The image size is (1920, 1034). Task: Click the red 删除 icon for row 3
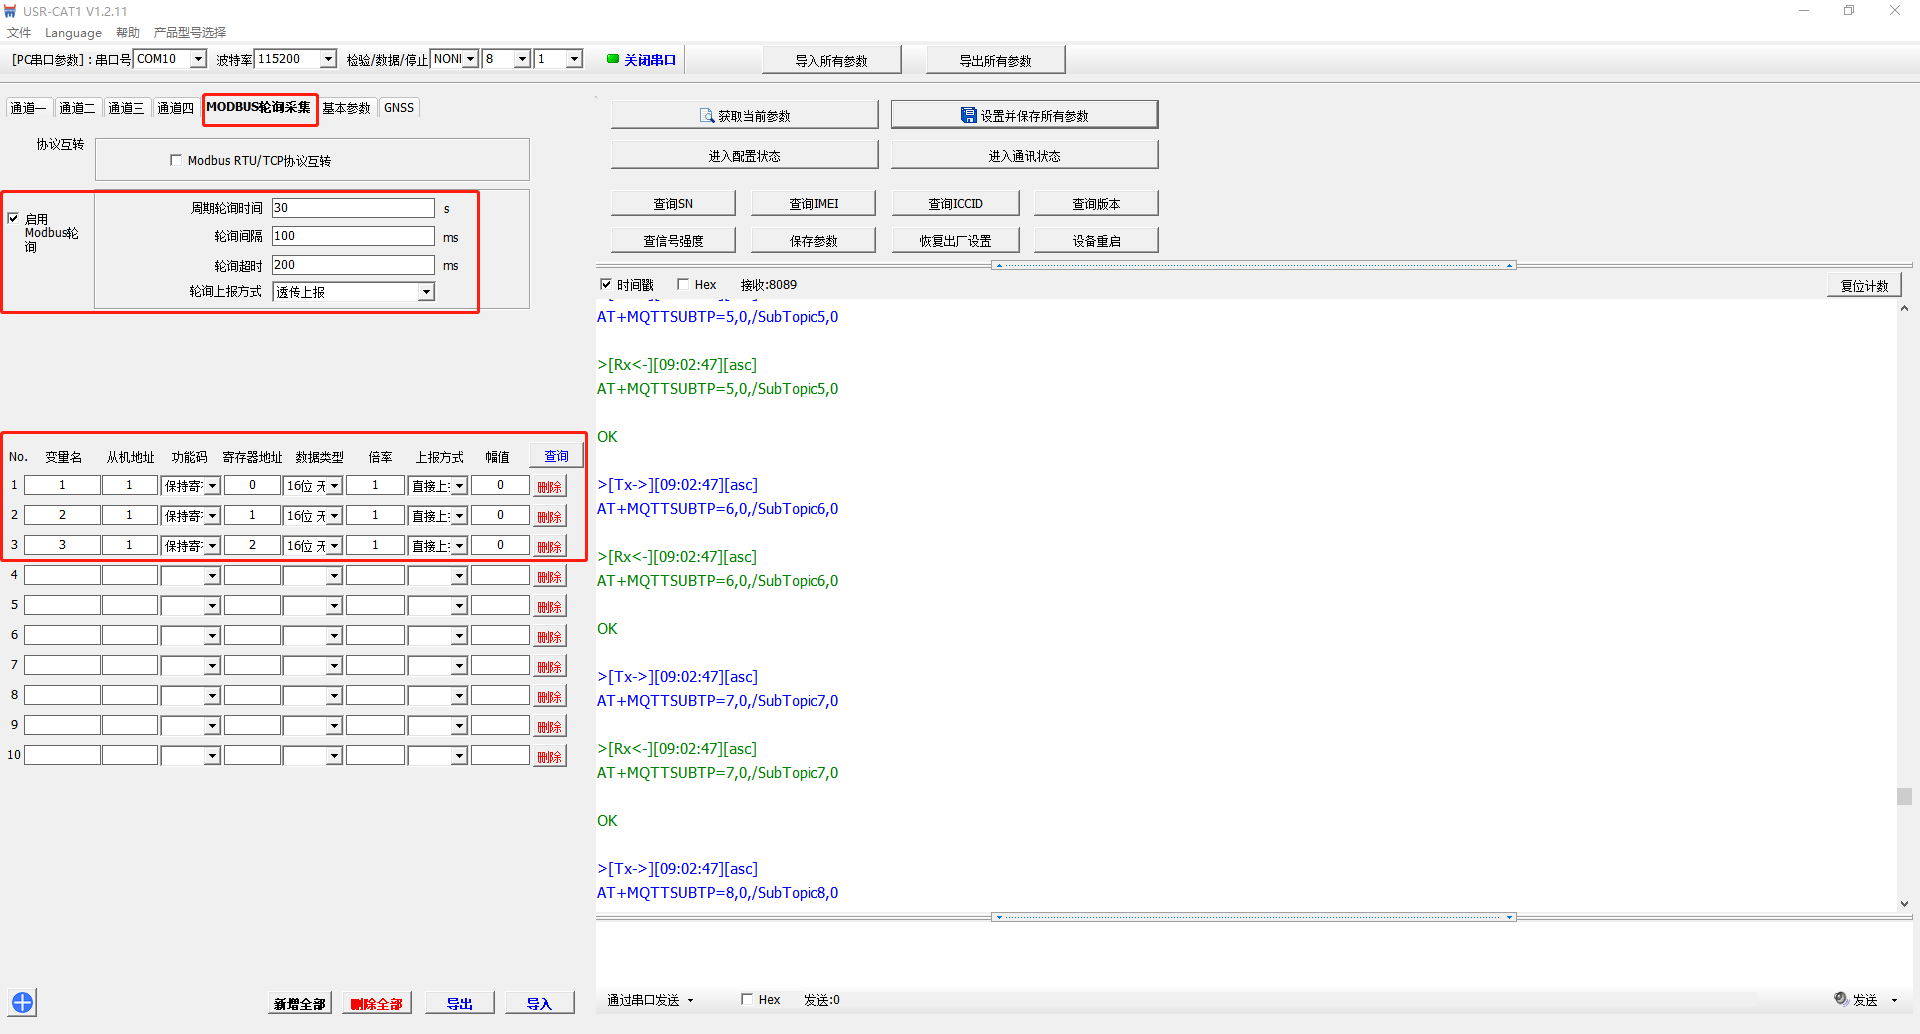click(549, 547)
